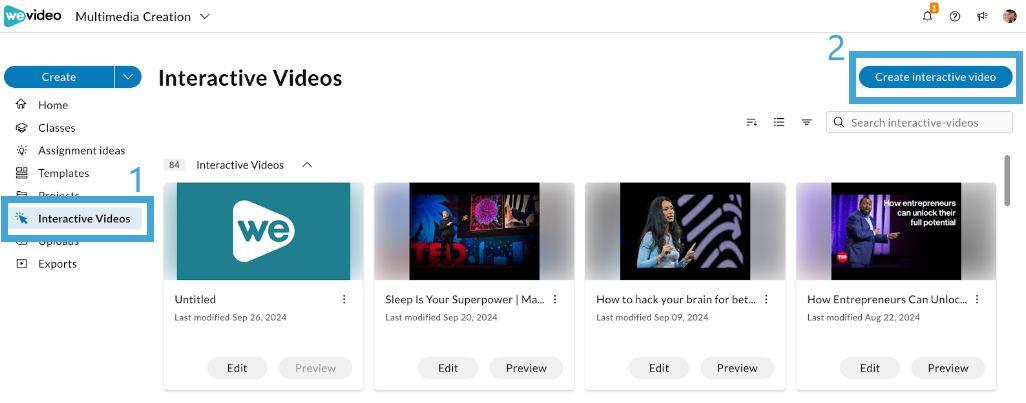Collapse the Interactive Videos section
1026x403 pixels.
[x=307, y=165]
